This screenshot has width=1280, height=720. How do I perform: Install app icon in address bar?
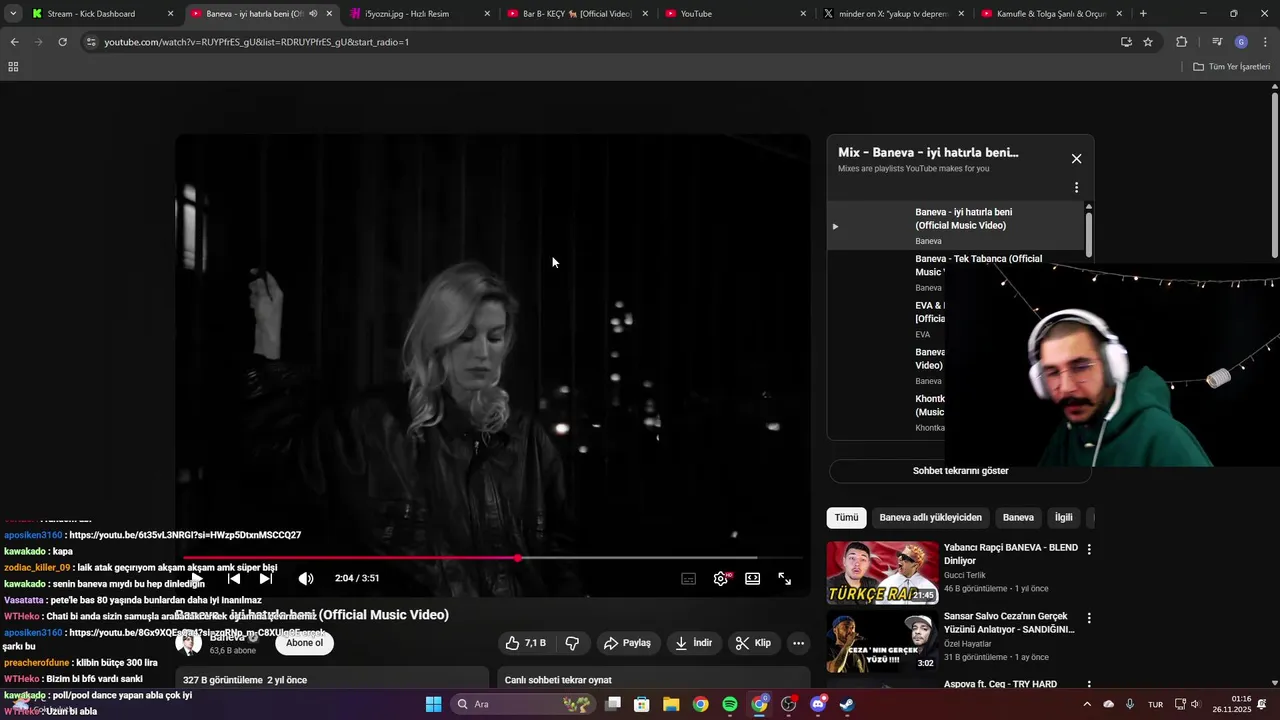click(x=1126, y=42)
